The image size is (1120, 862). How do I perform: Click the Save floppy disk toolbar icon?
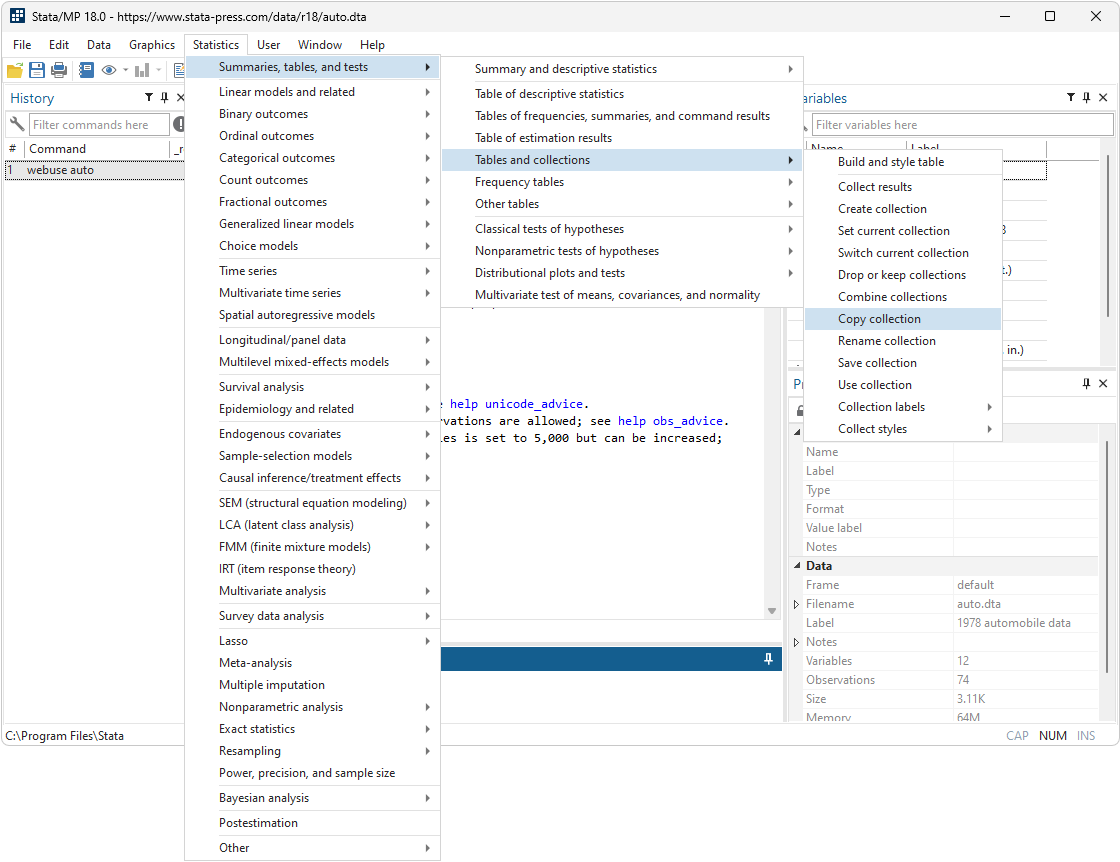pyautogui.click(x=36, y=70)
